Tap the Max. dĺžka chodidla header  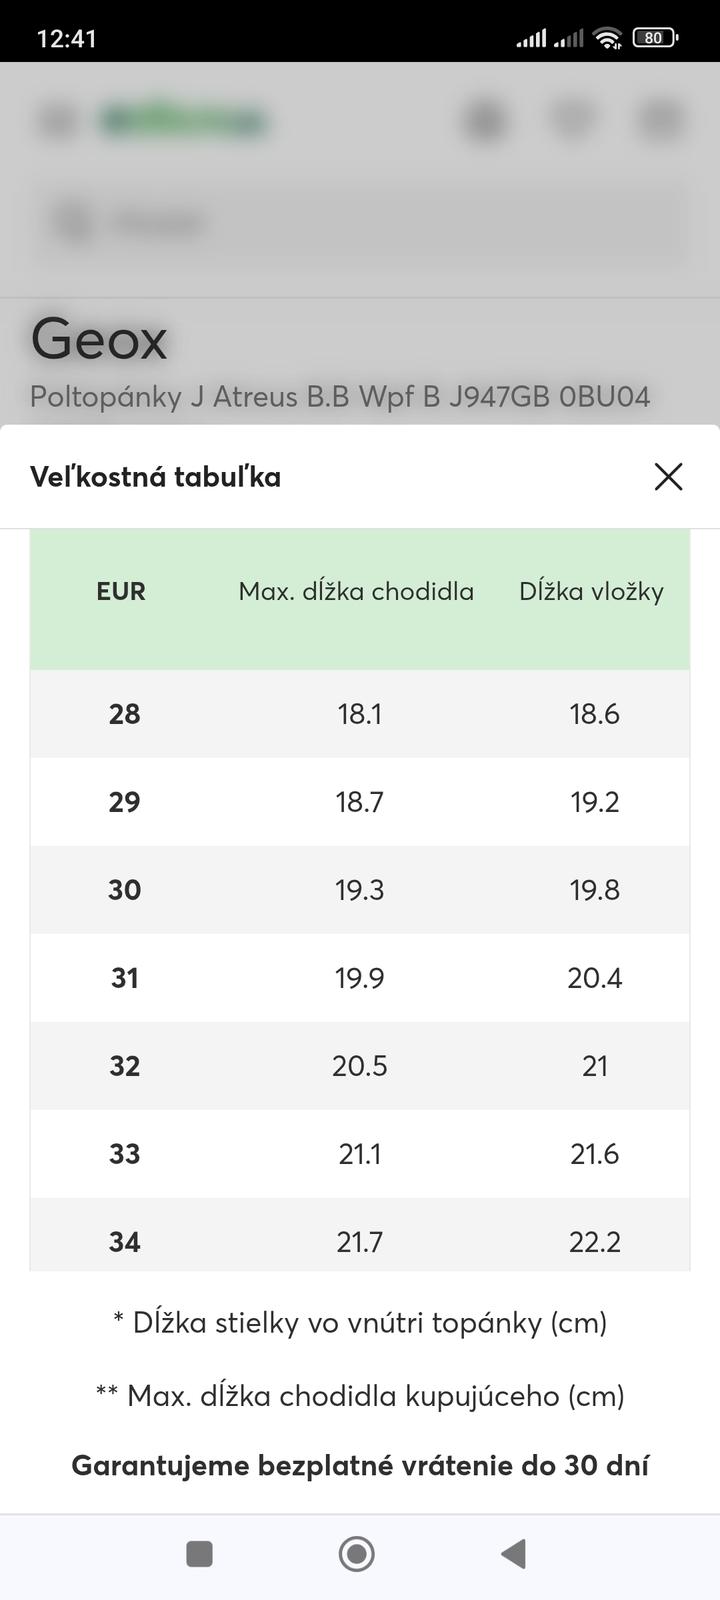click(x=356, y=591)
